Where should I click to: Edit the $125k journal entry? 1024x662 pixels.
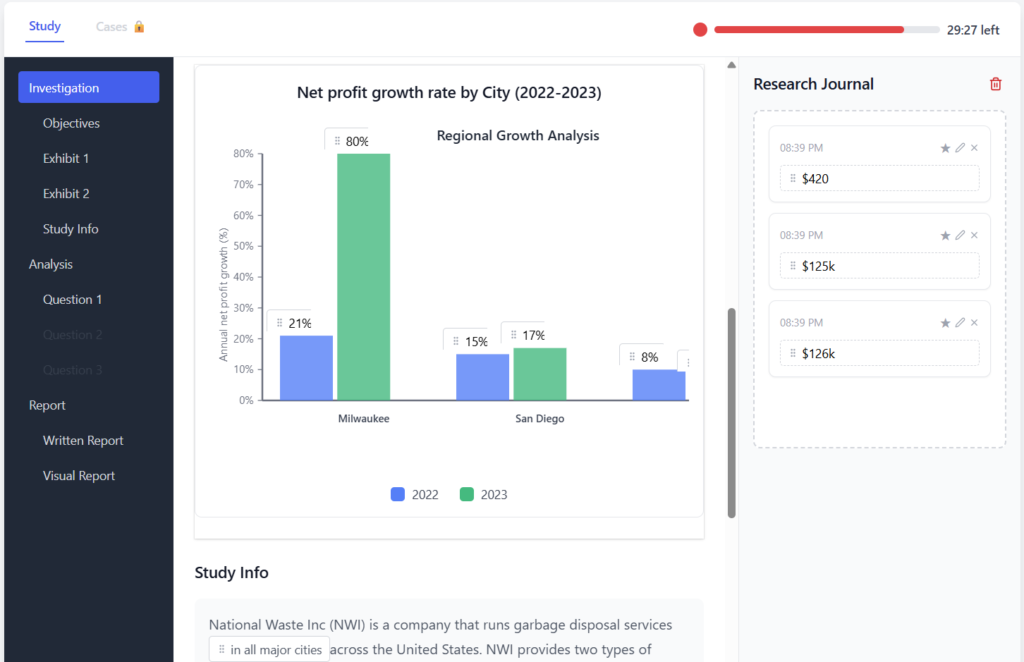[x=960, y=236]
